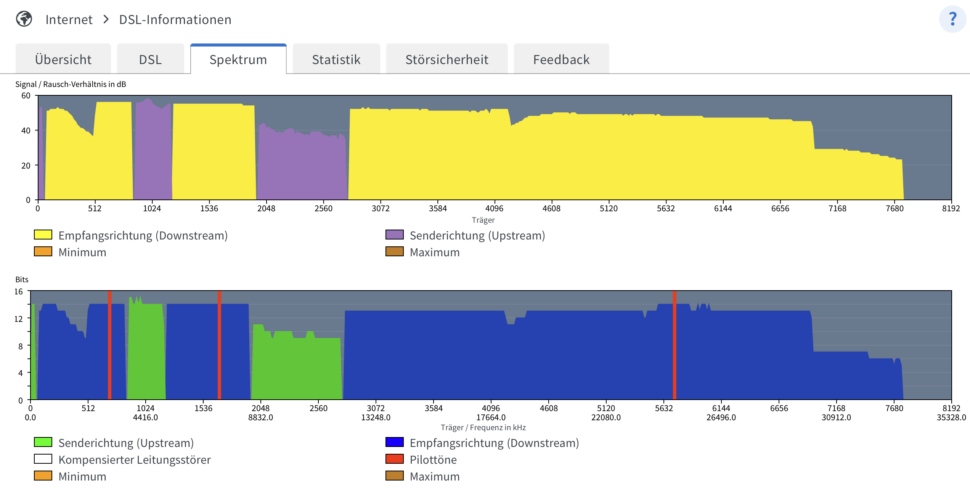The height and width of the screenshot is (495, 970).
Task: Select the Spektrum tab
Action: click(238, 59)
